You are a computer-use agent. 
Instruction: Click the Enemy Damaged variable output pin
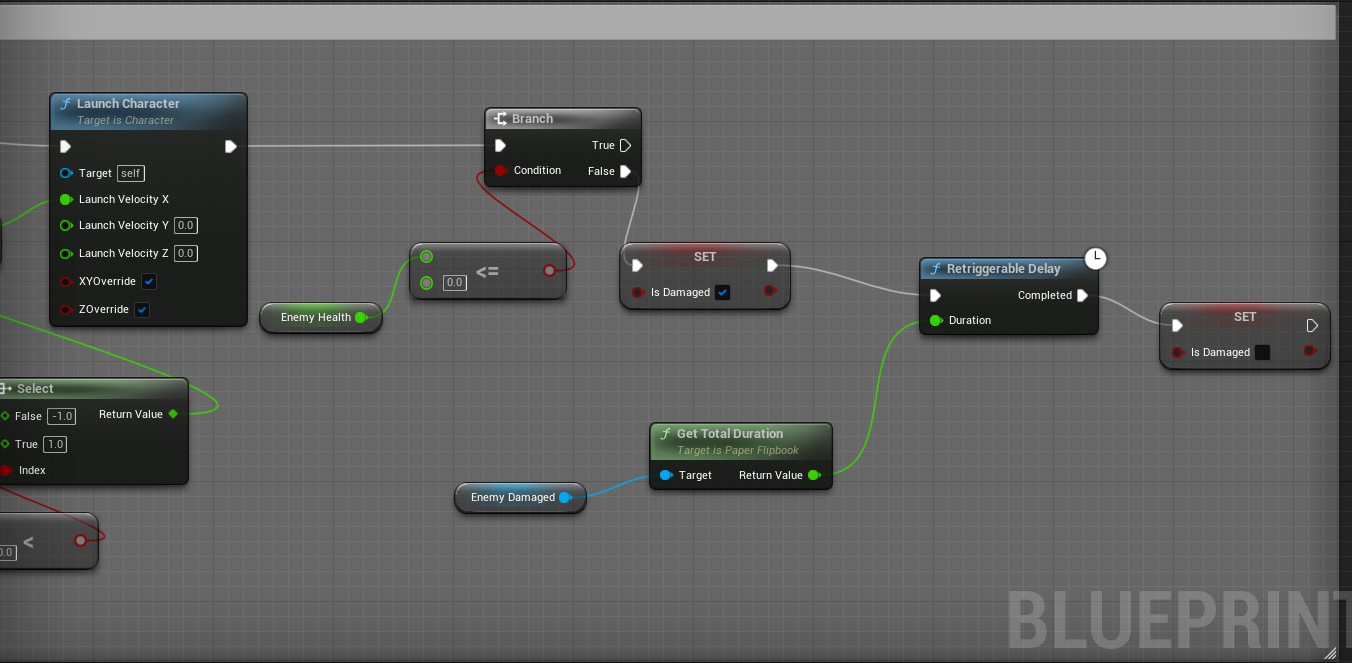(565, 498)
